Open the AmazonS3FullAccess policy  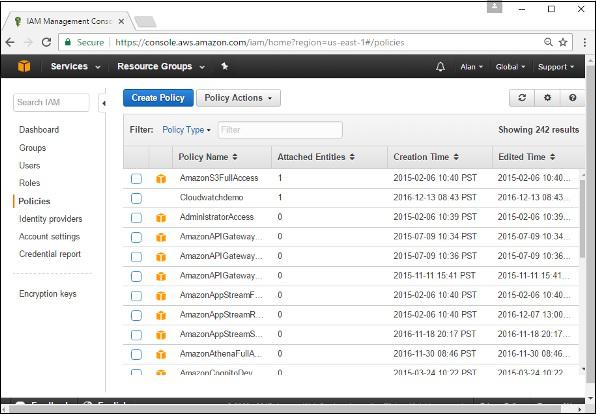tap(219, 178)
